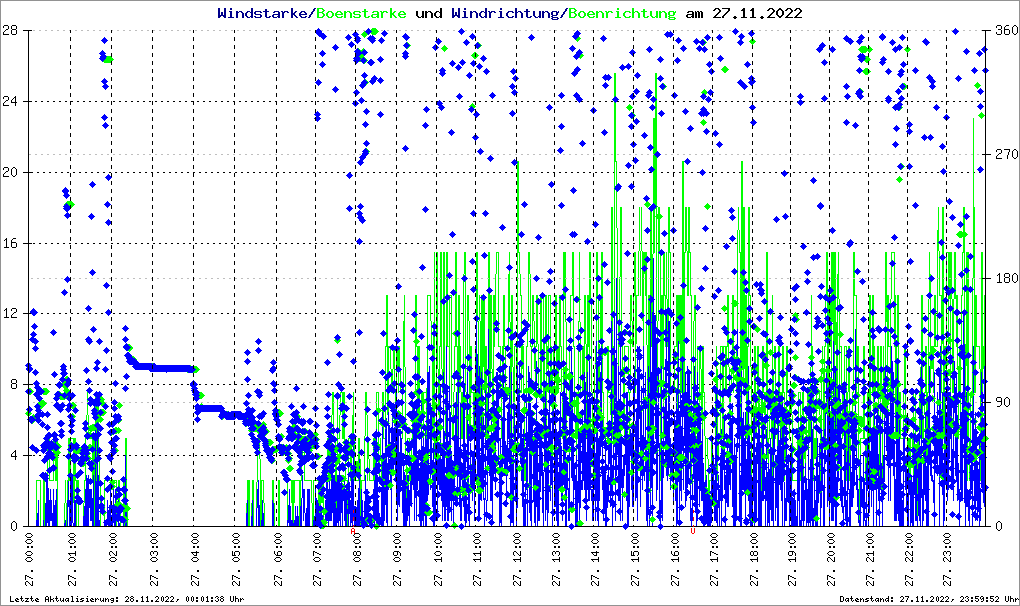Select the Windrichtung word in the title
Viewport: 1020px width, 606px height.
pyautogui.click(x=505, y=14)
